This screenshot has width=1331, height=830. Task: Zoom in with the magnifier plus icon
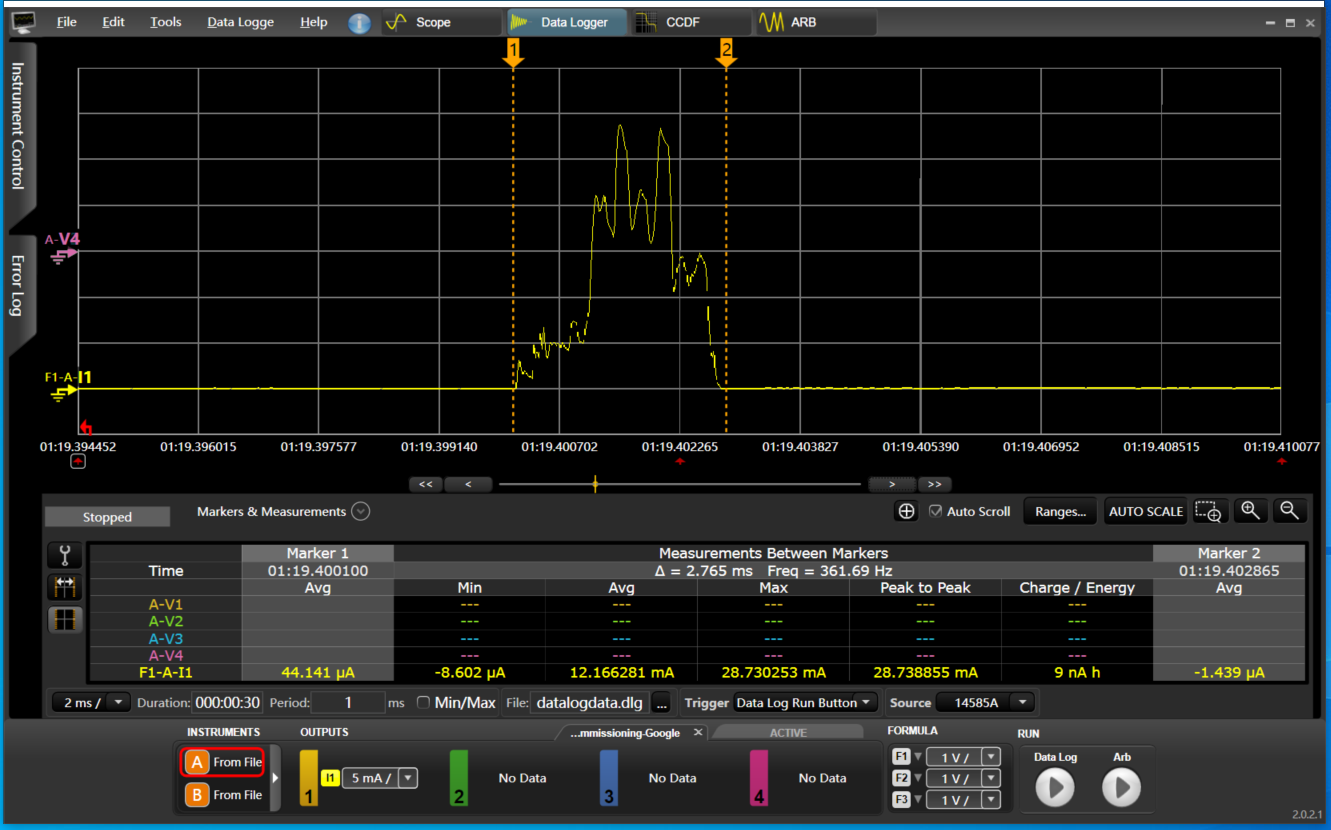[1250, 510]
